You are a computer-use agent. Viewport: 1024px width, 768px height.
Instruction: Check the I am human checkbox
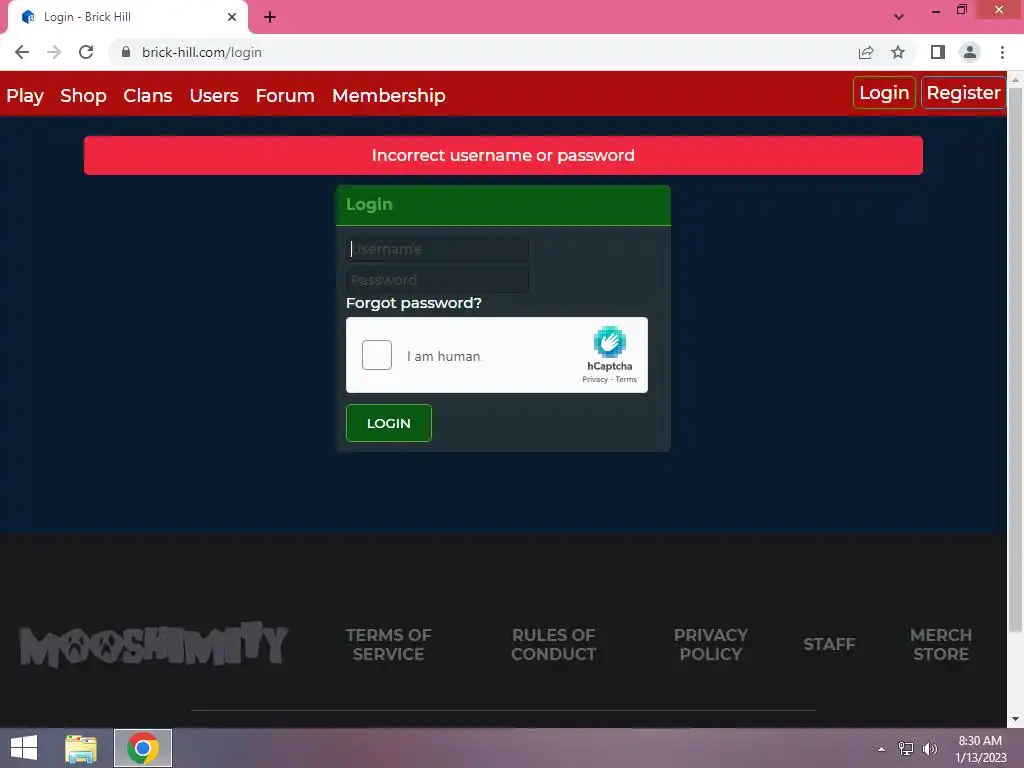pyautogui.click(x=377, y=355)
